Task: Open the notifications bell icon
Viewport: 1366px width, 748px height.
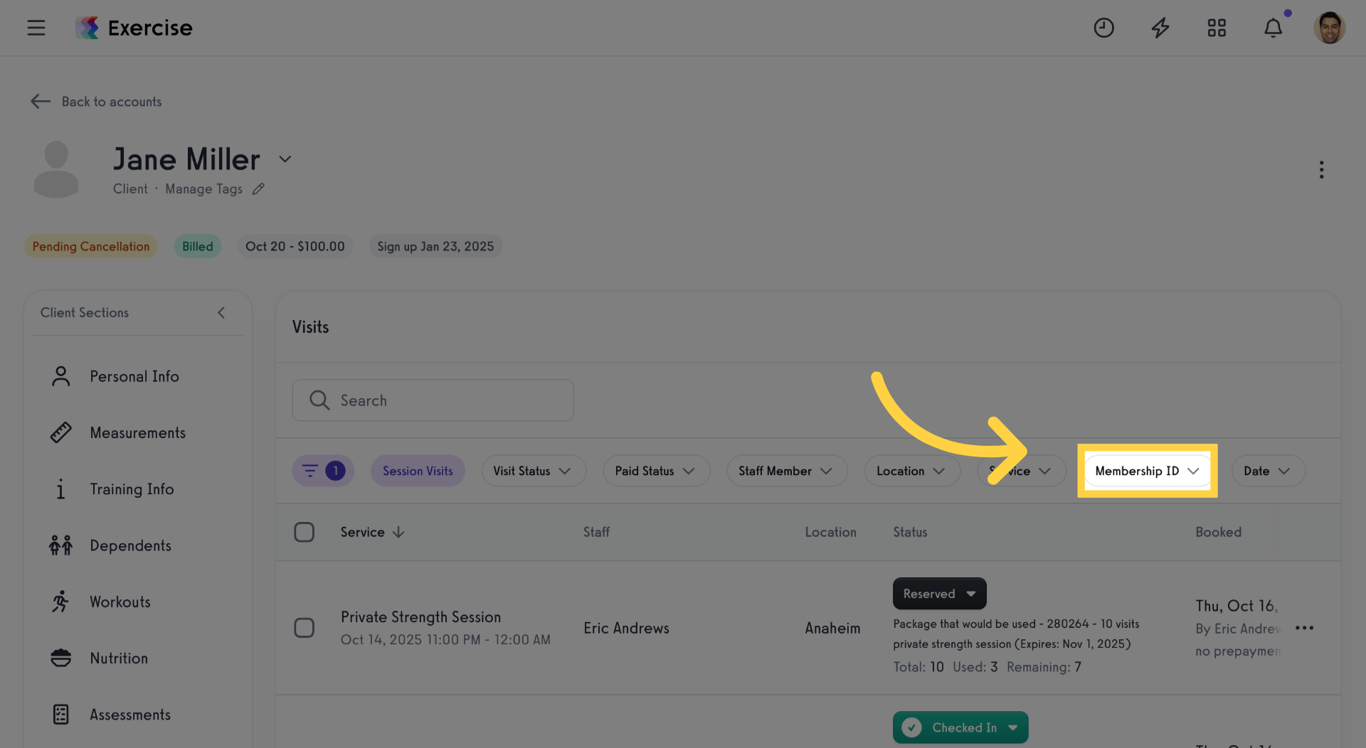Action: click(1272, 27)
